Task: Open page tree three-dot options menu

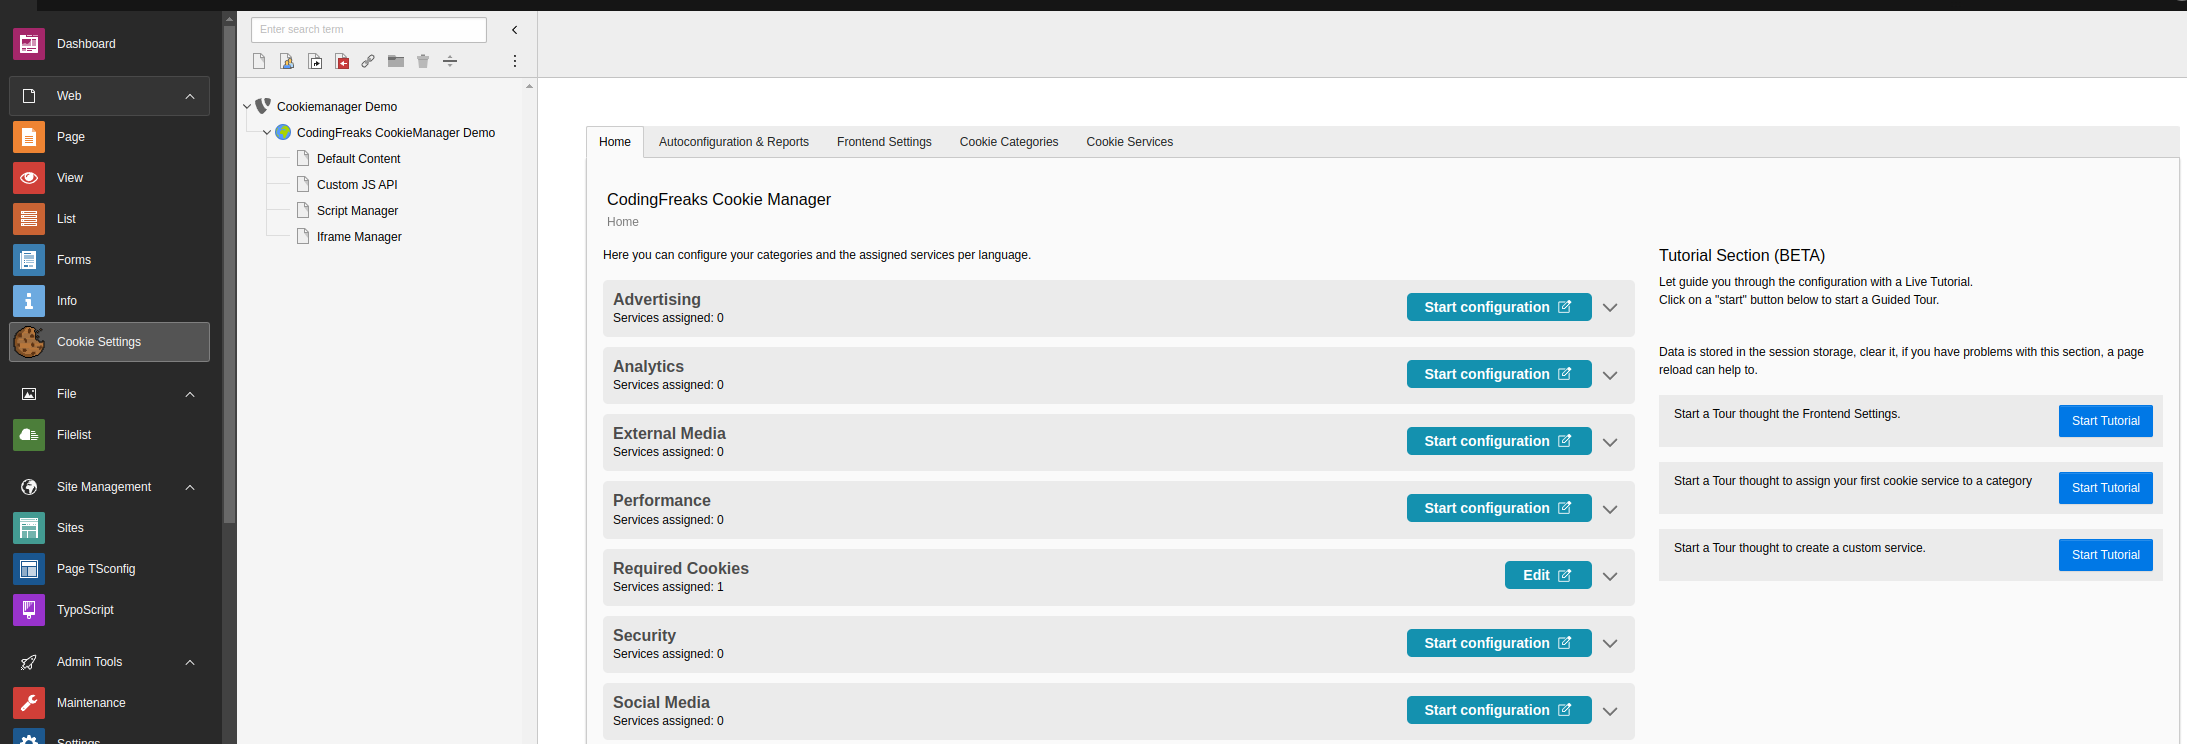Action: coord(515,62)
